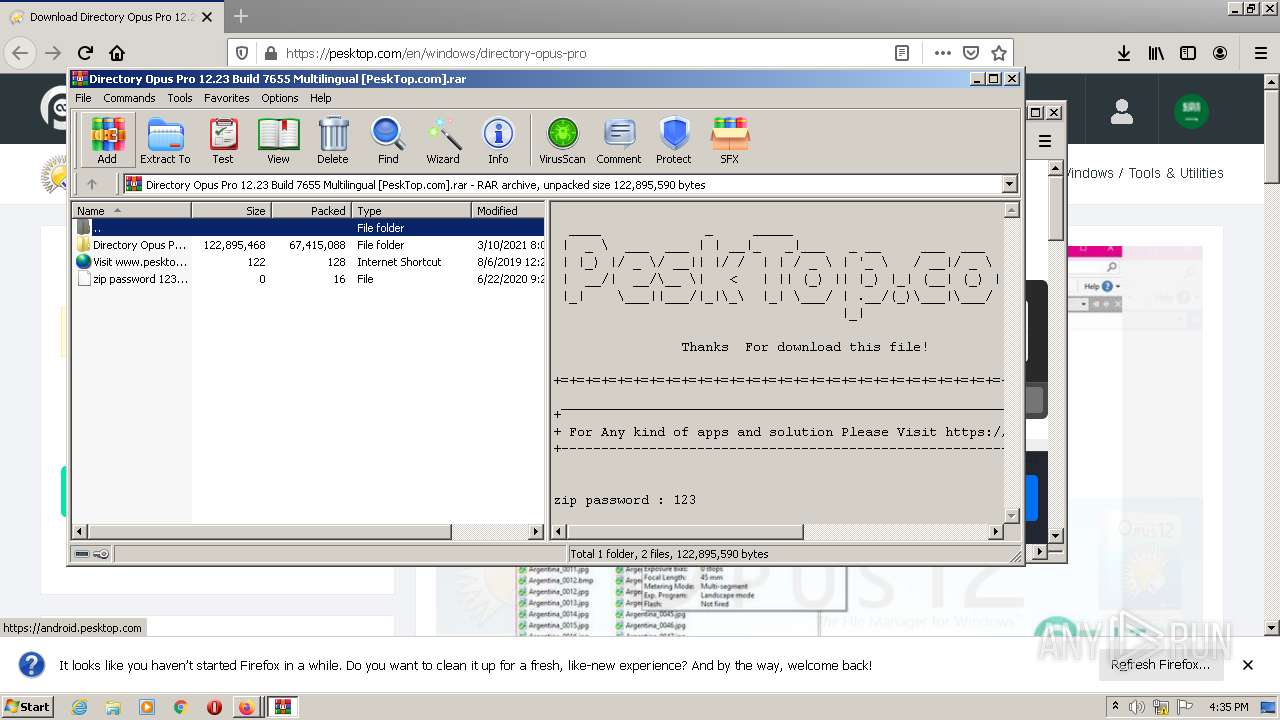Viewport: 1280px width, 720px height.
Task: Click Firefox reload page icon
Action: [85, 53]
